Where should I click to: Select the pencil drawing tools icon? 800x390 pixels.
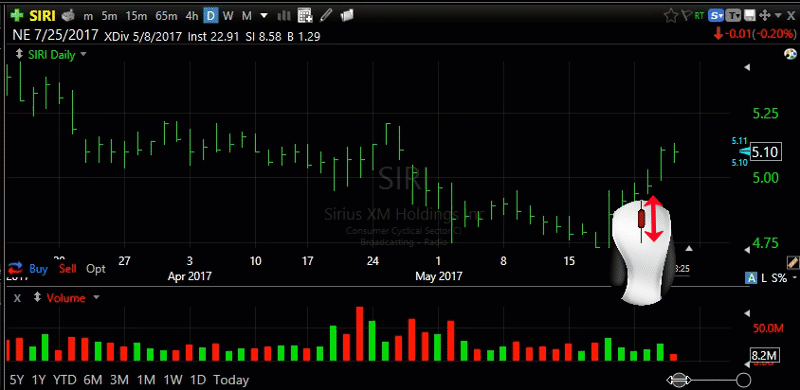(326, 15)
